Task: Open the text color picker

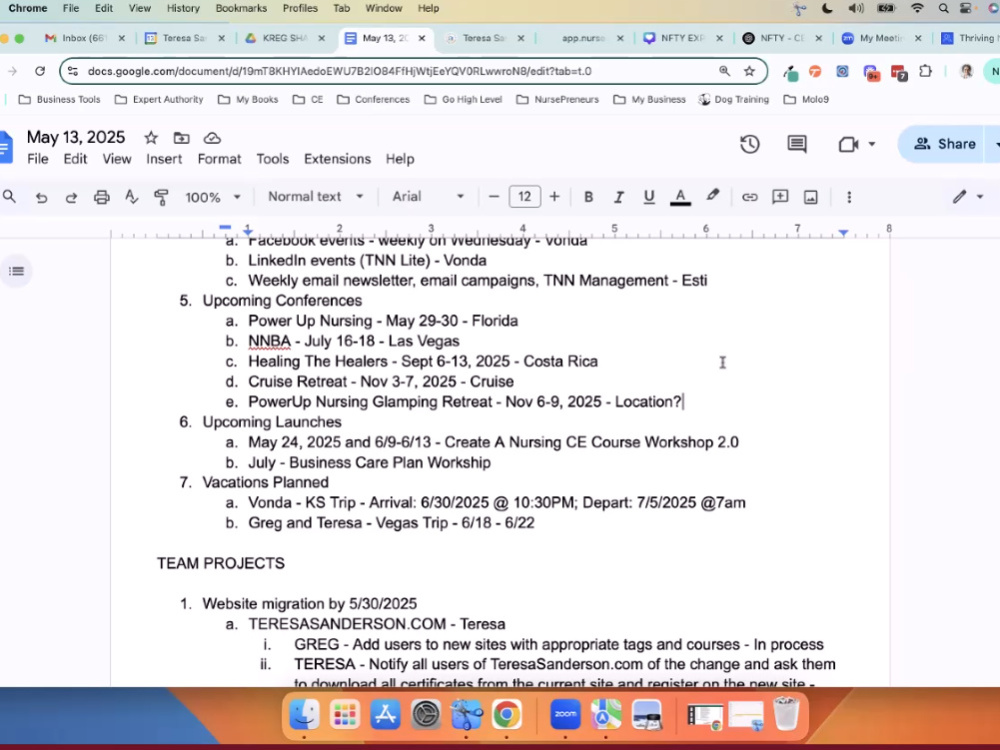Action: pyautogui.click(x=680, y=197)
